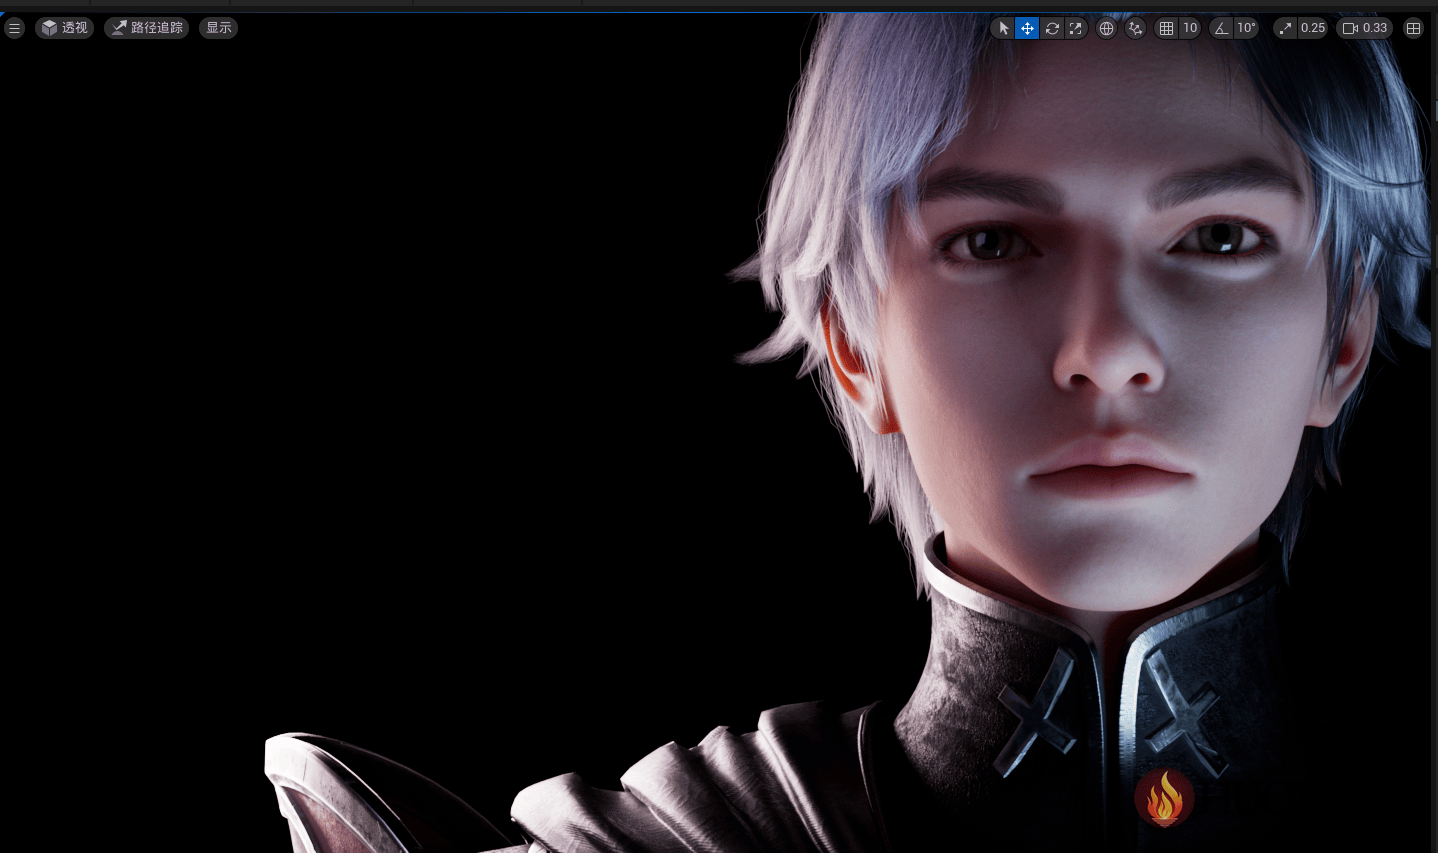The image size is (1438, 853).
Task: Click the viewport layout maximize icon
Action: [x=1413, y=28]
